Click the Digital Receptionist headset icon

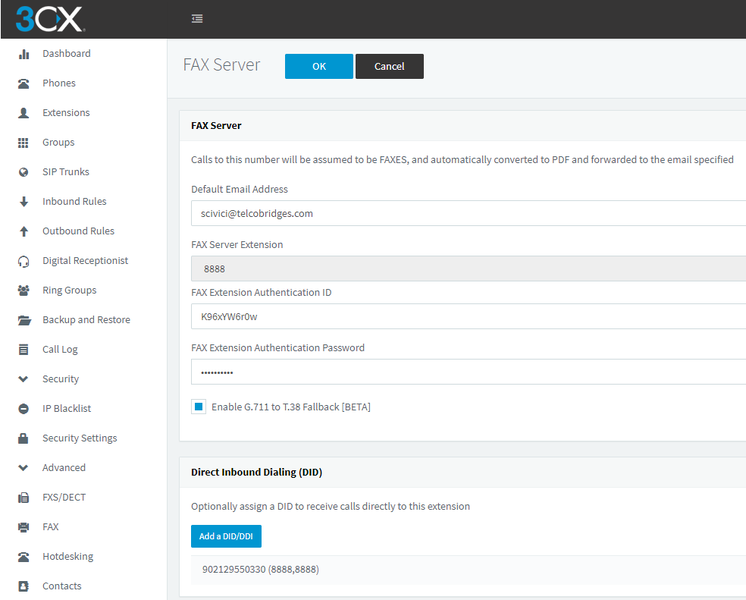(23, 261)
